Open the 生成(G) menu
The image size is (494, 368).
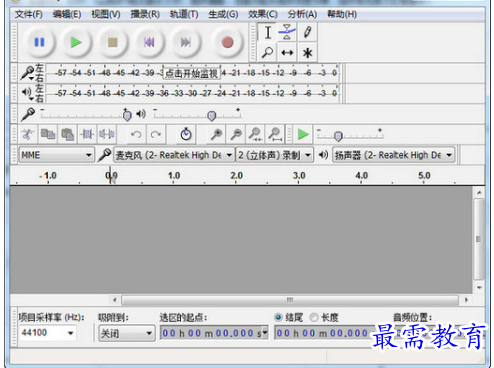tap(223, 14)
